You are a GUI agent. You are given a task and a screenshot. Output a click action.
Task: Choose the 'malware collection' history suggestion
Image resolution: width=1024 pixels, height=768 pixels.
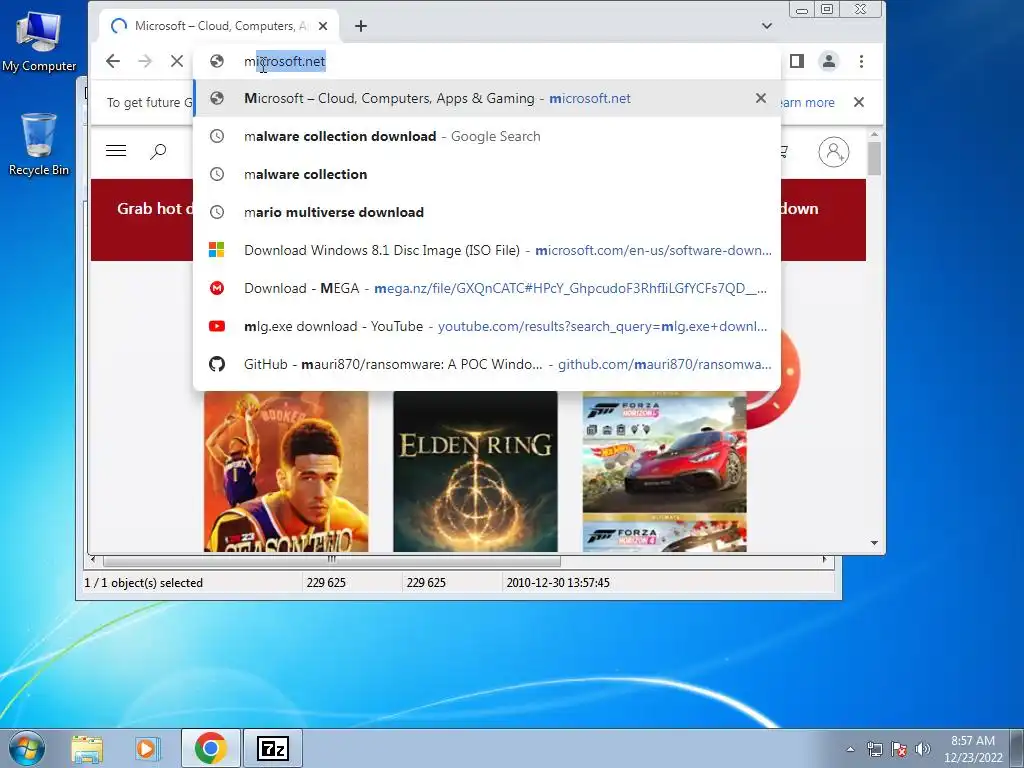point(487,174)
